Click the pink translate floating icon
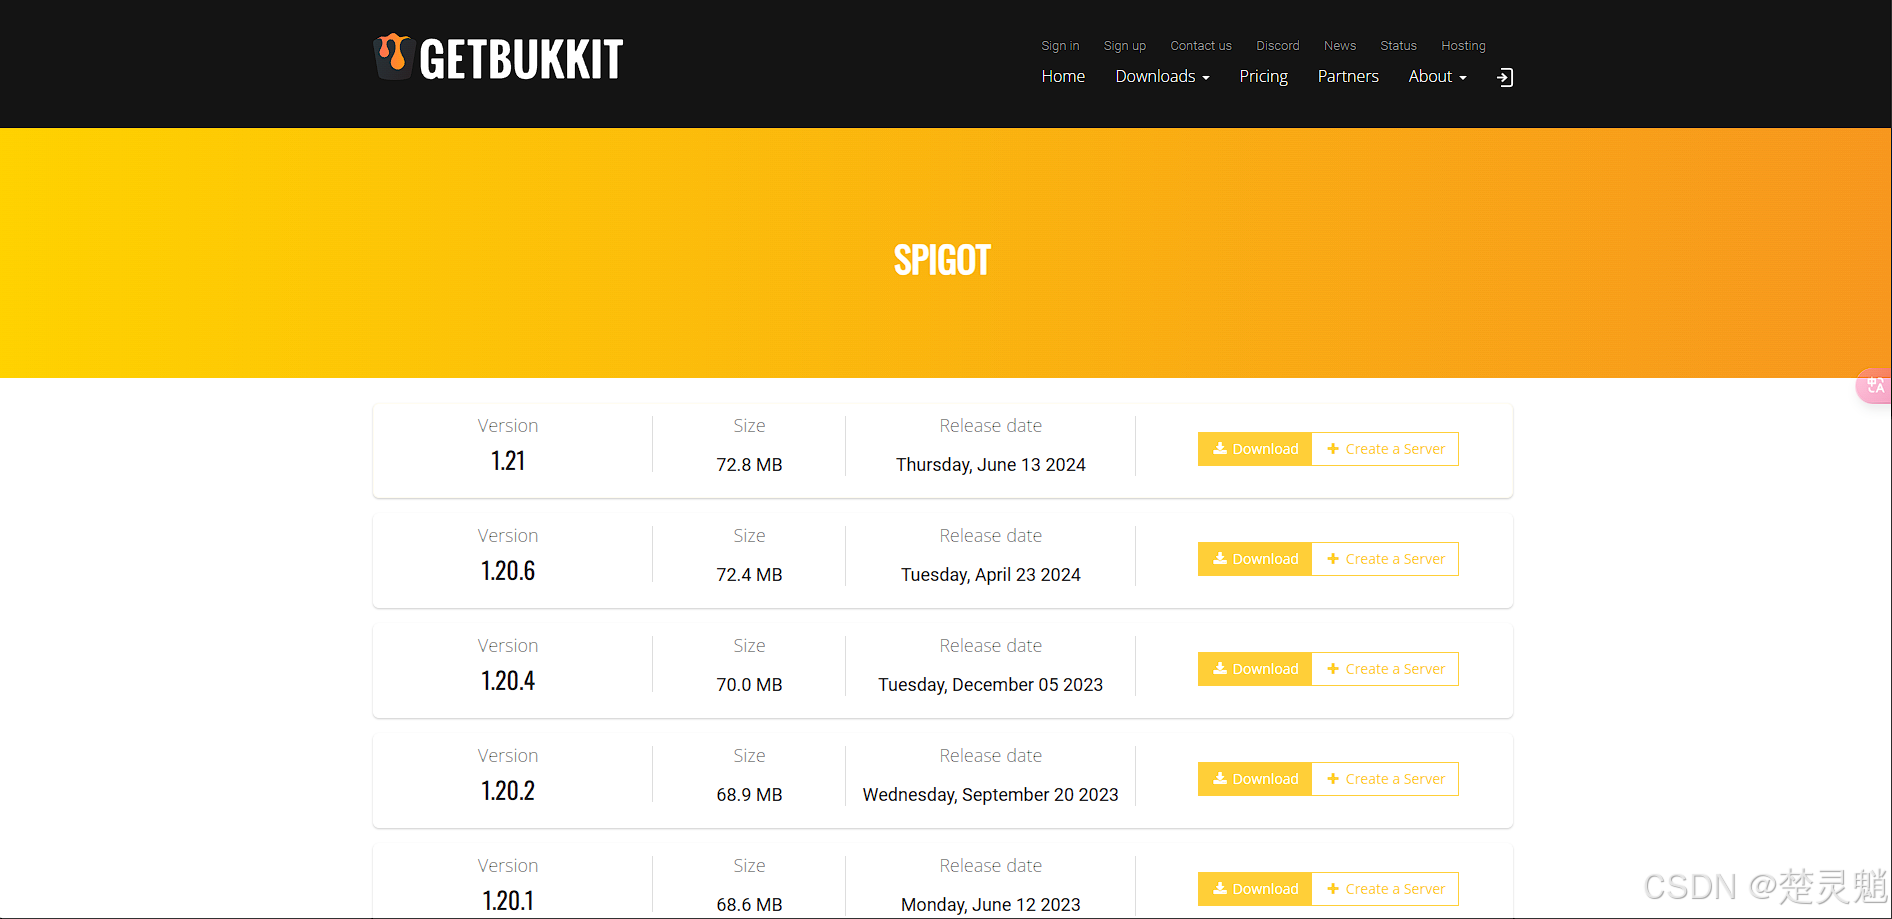The width and height of the screenshot is (1892, 919). 1875,386
